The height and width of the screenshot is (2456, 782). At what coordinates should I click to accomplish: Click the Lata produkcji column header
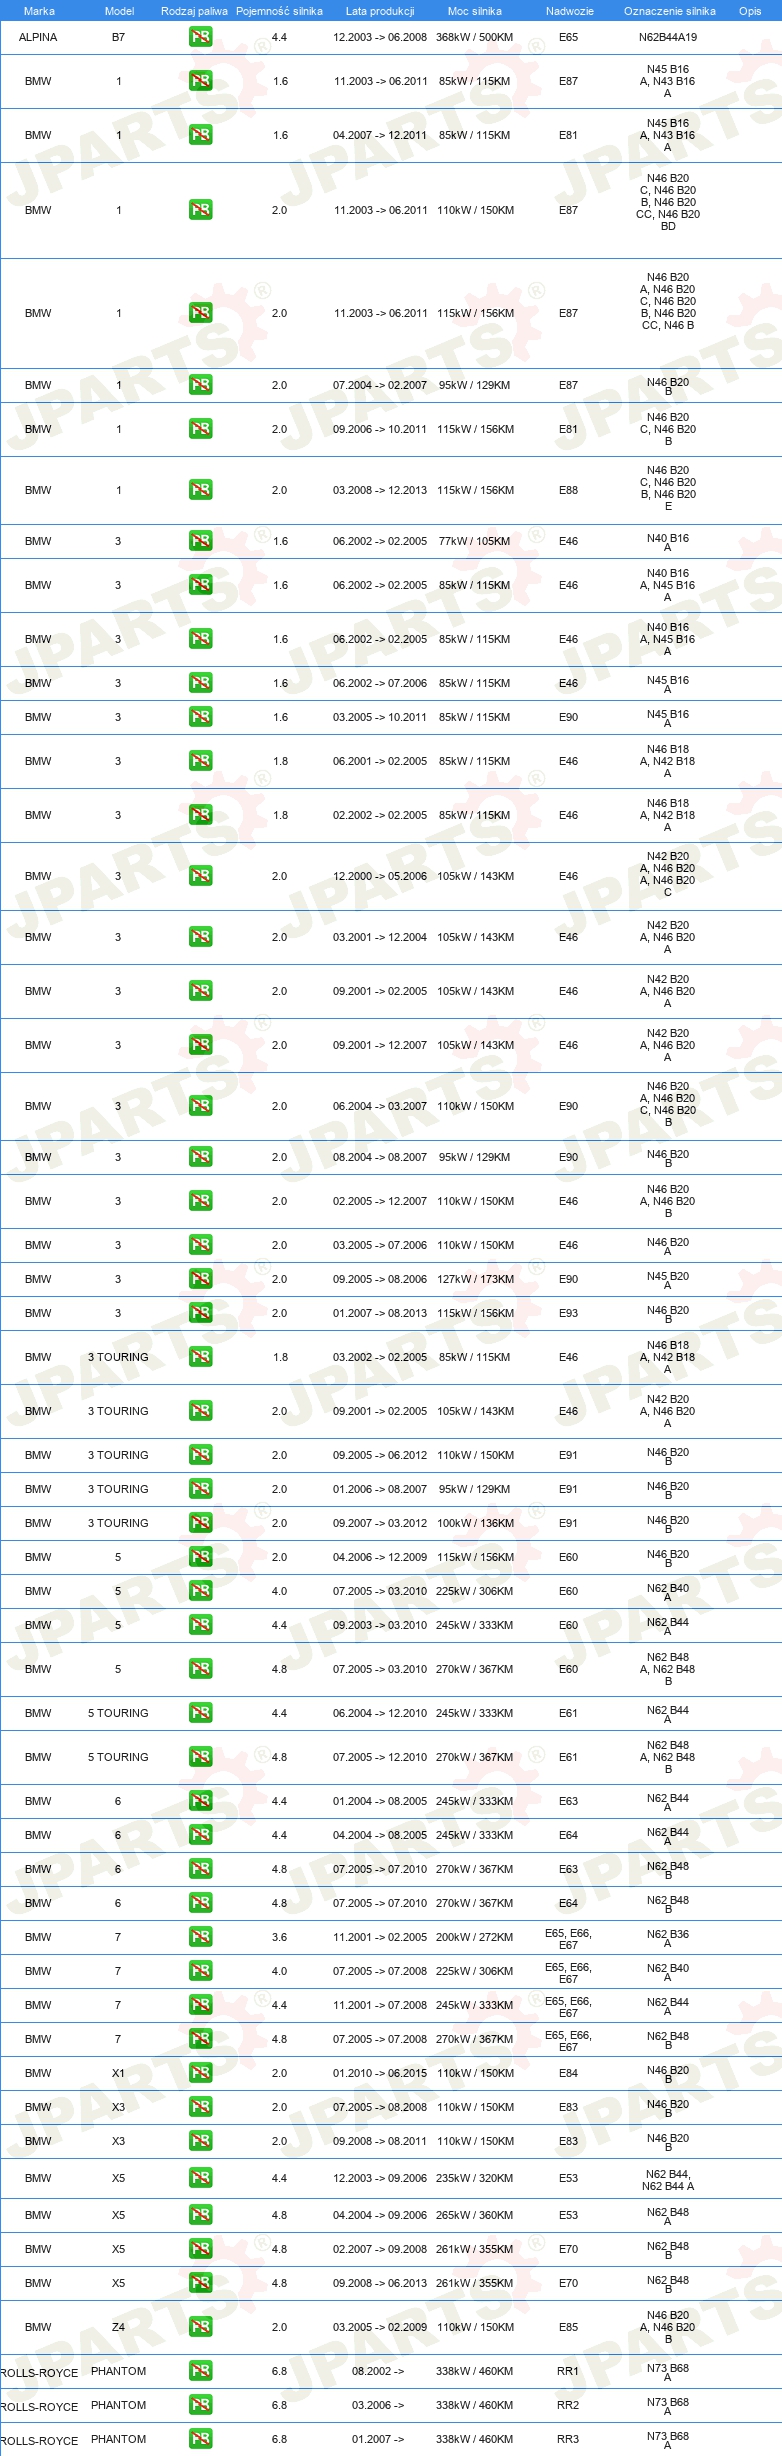[x=380, y=11]
